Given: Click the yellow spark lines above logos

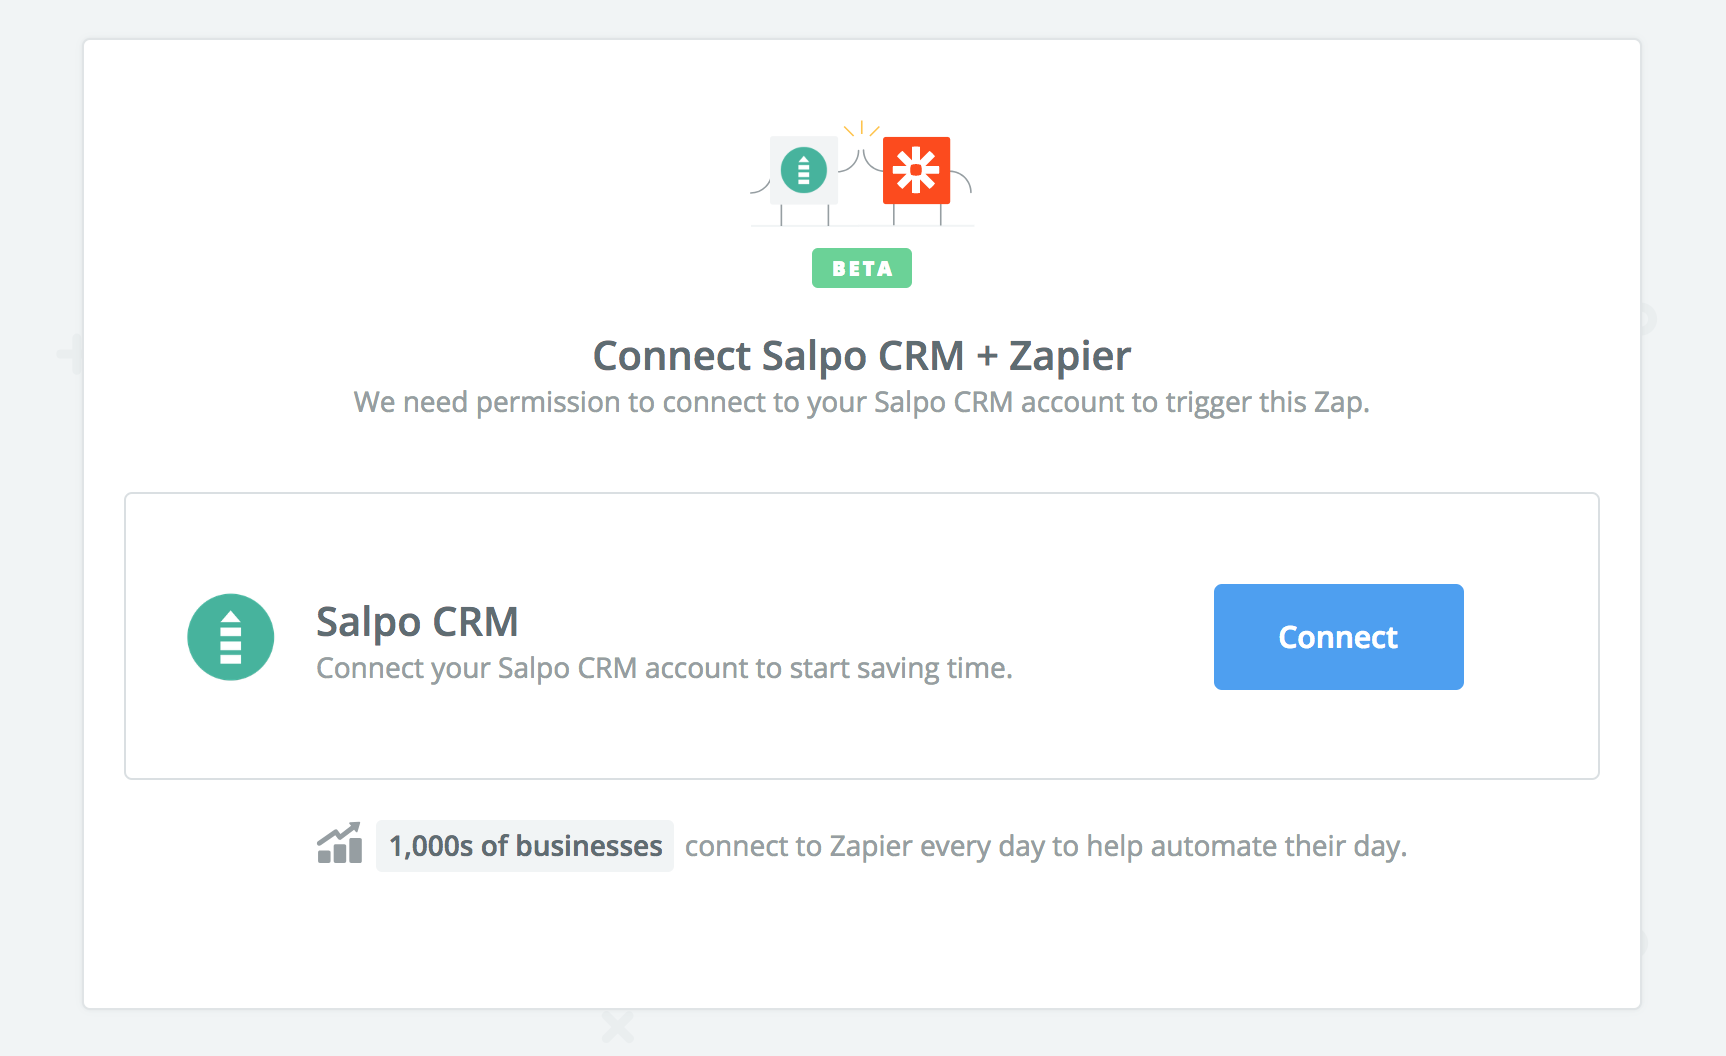Looking at the screenshot, I should coord(862,129).
